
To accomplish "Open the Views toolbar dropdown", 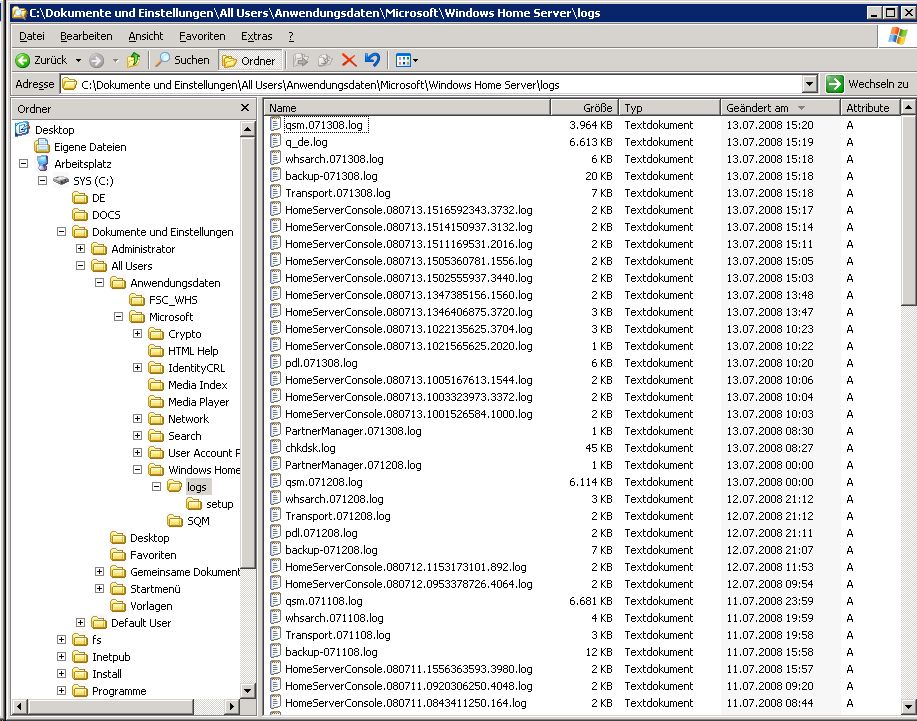I will pyautogui.click(x=407, y=60).
